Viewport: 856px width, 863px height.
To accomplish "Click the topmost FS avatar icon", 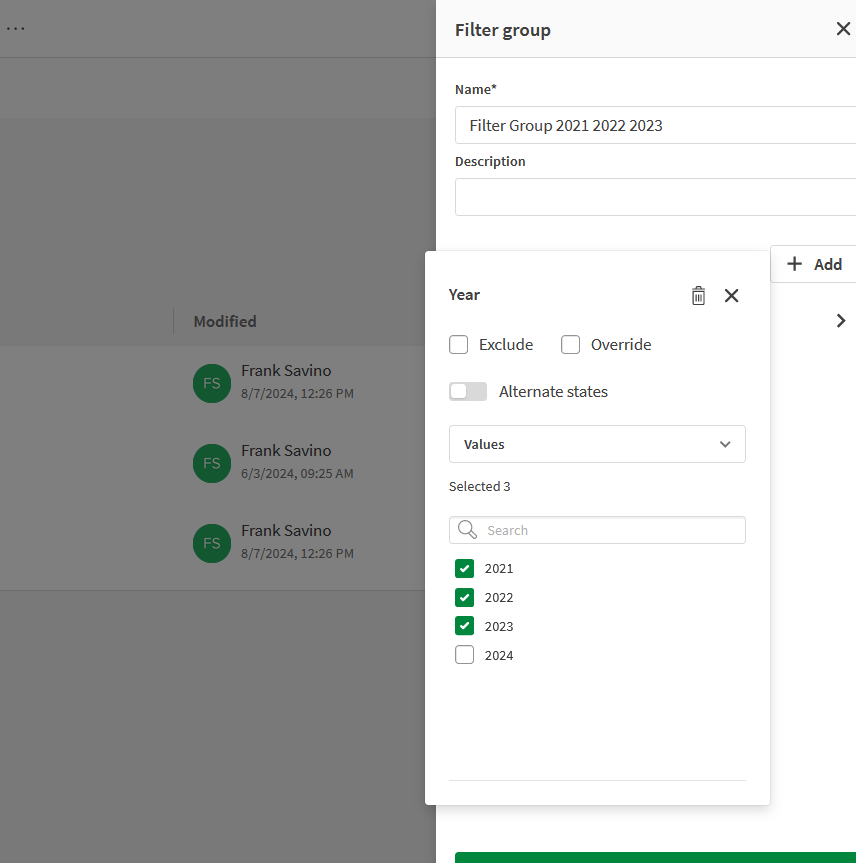I will tap(211, 383).
